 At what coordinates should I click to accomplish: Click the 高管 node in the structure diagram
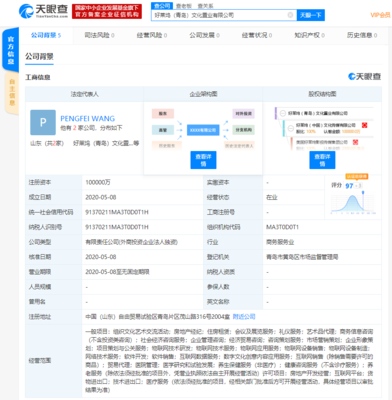[x=163, y=130]
